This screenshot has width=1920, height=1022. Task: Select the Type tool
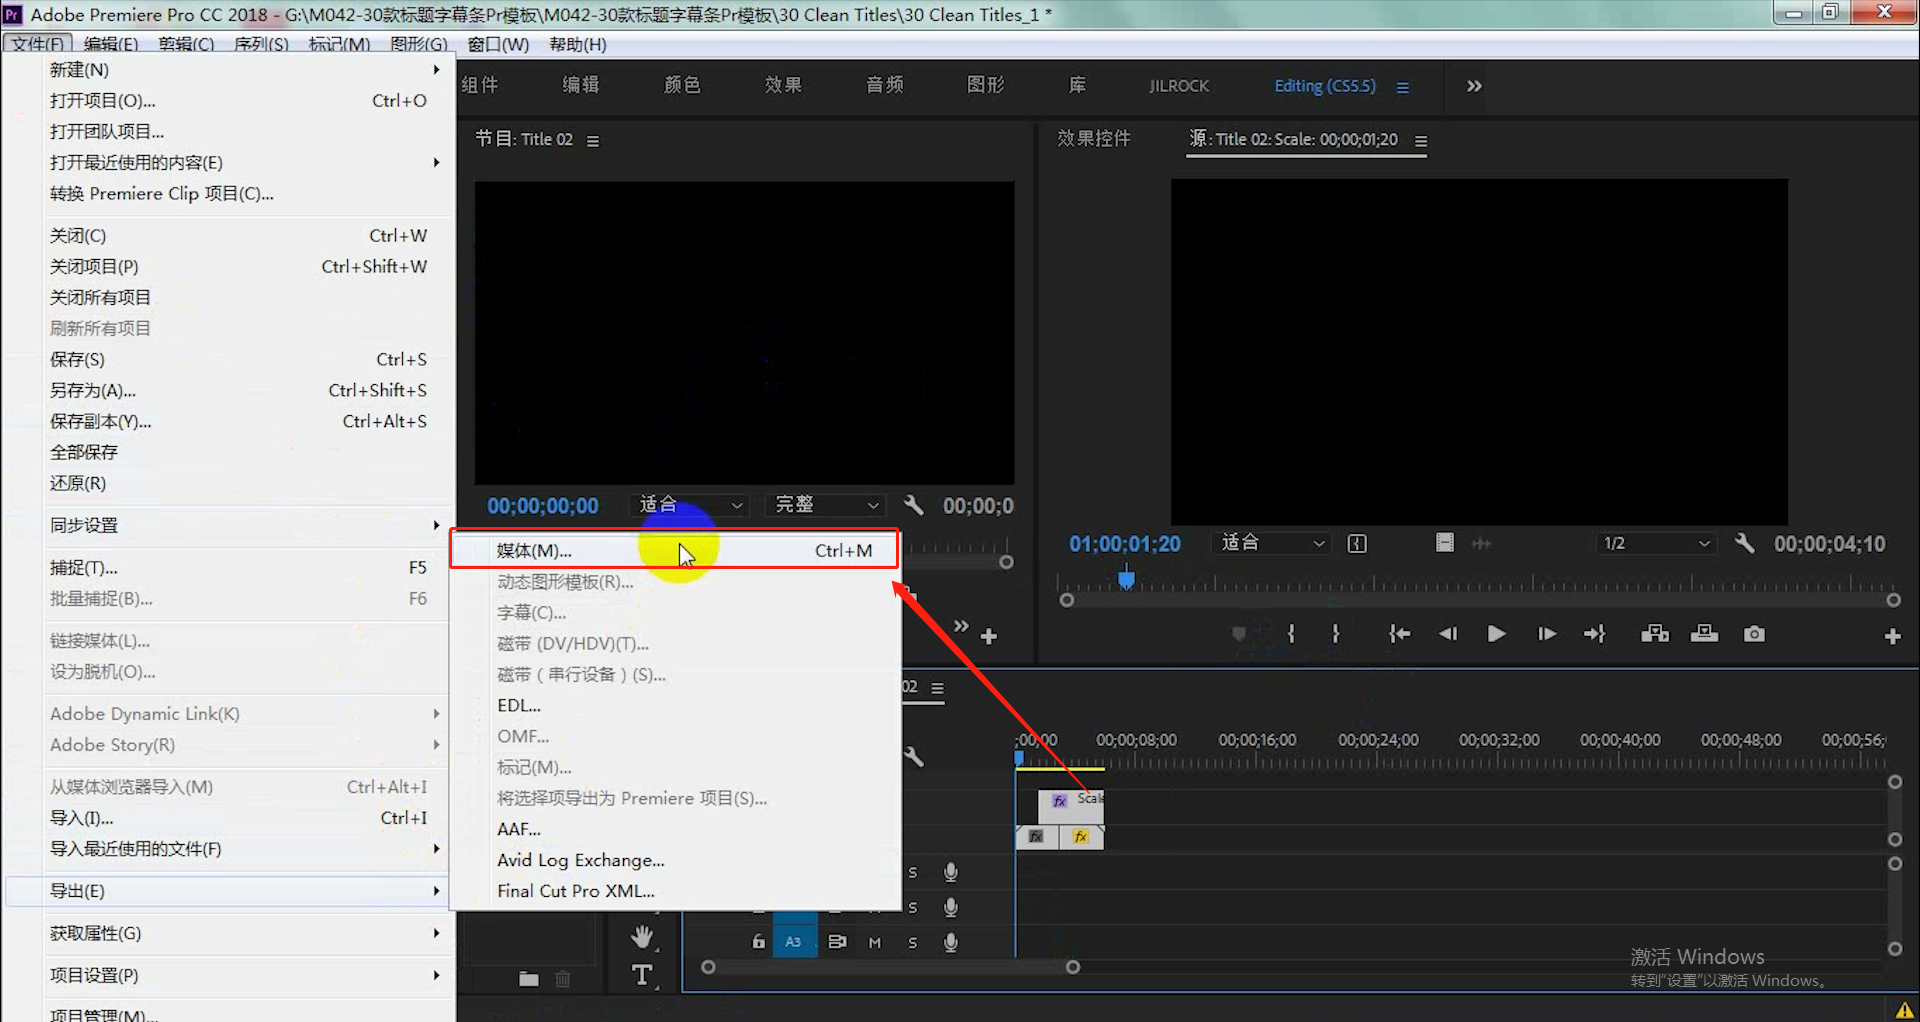click(642, 975)
